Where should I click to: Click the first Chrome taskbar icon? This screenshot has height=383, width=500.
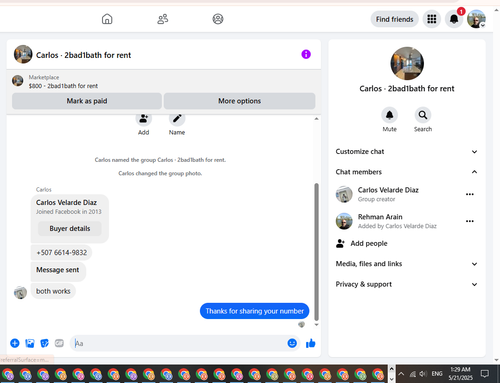click(8, 374)
